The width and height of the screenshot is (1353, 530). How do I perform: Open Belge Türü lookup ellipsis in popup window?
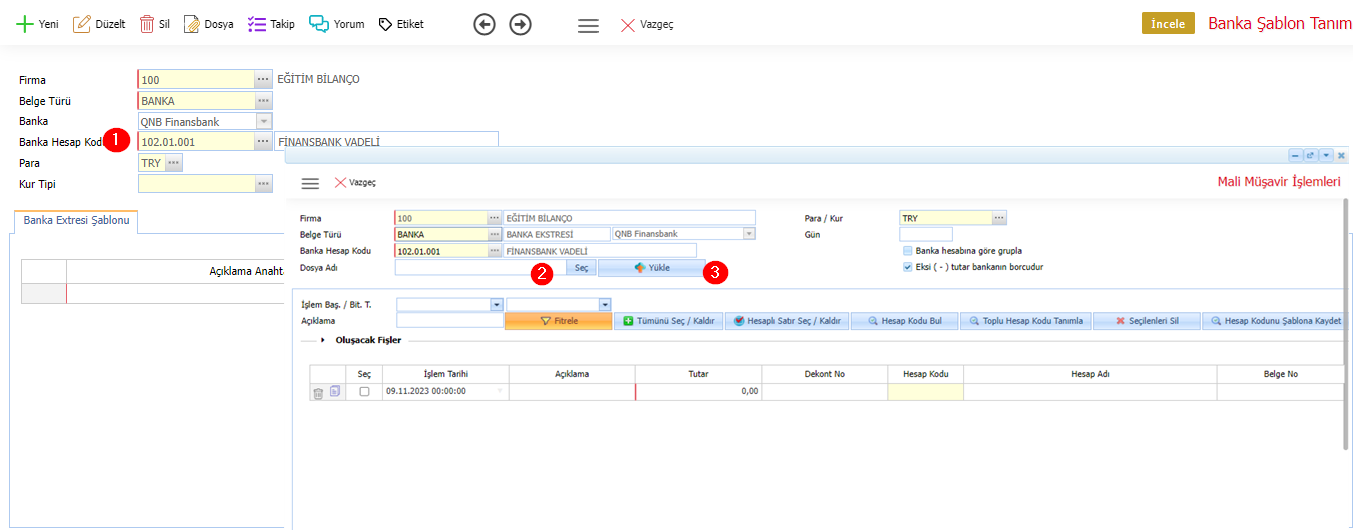(x=494, y=234)
